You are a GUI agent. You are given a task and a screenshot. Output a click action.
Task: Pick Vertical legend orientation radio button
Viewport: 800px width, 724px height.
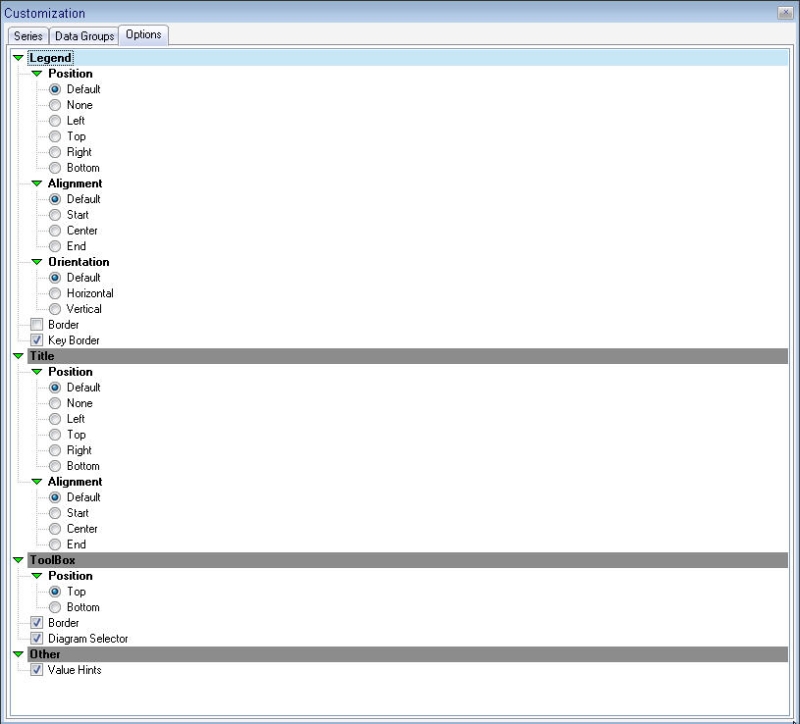click(x=55, y=309)
